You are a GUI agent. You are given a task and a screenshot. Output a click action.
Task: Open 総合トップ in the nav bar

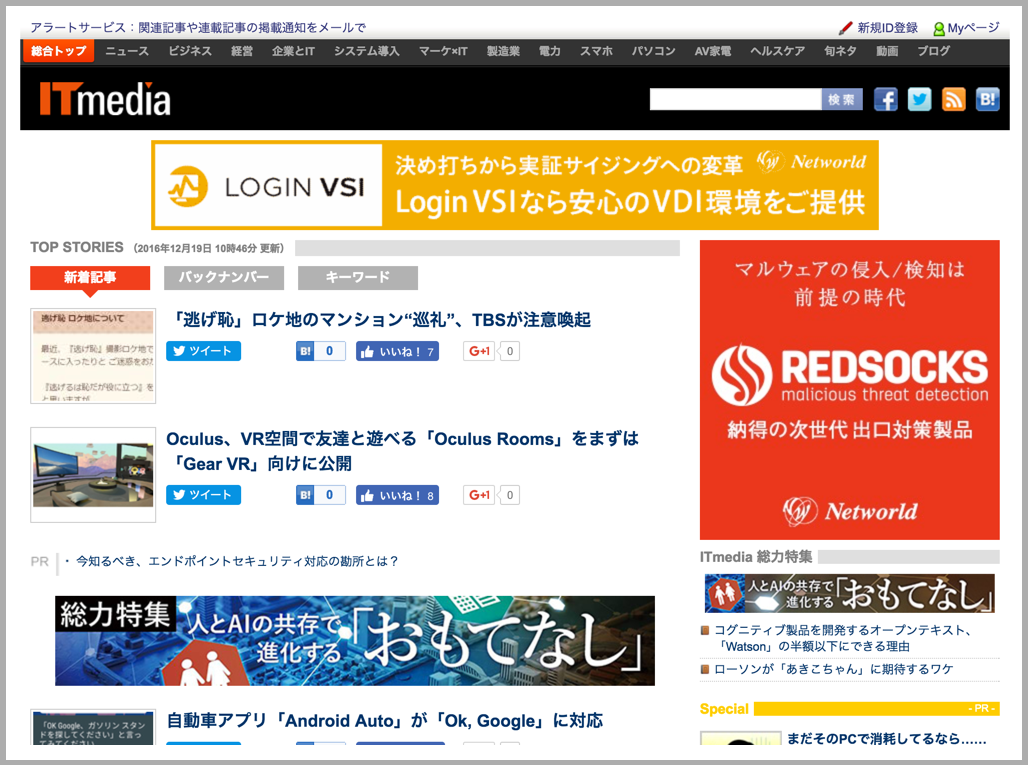pos(58,51)
